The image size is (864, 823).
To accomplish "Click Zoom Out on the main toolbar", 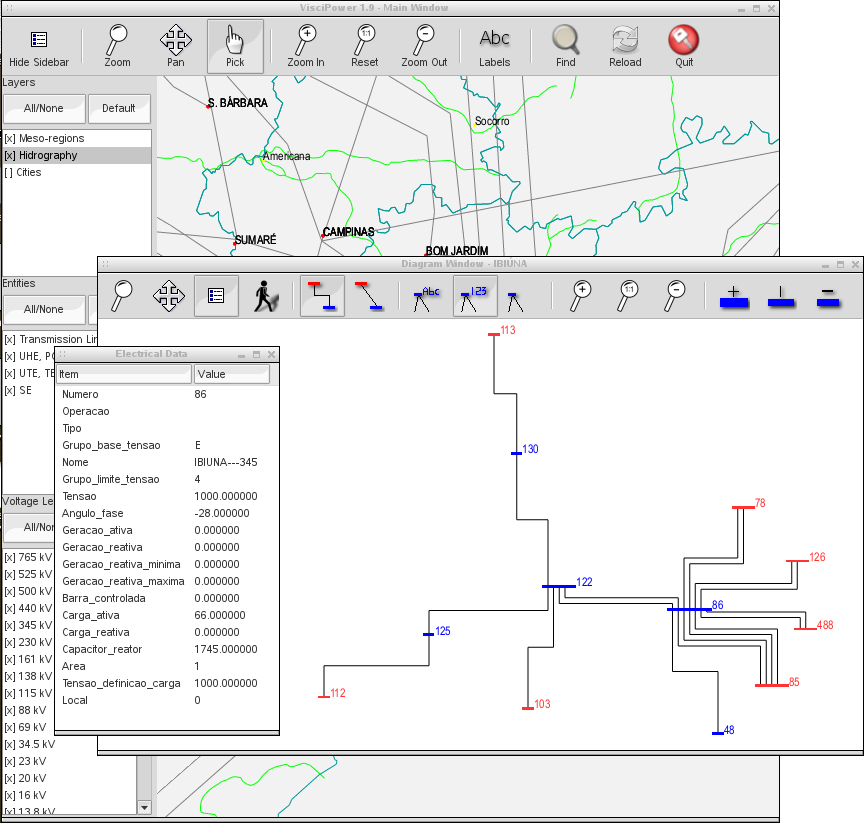I will tap(424, 47).
